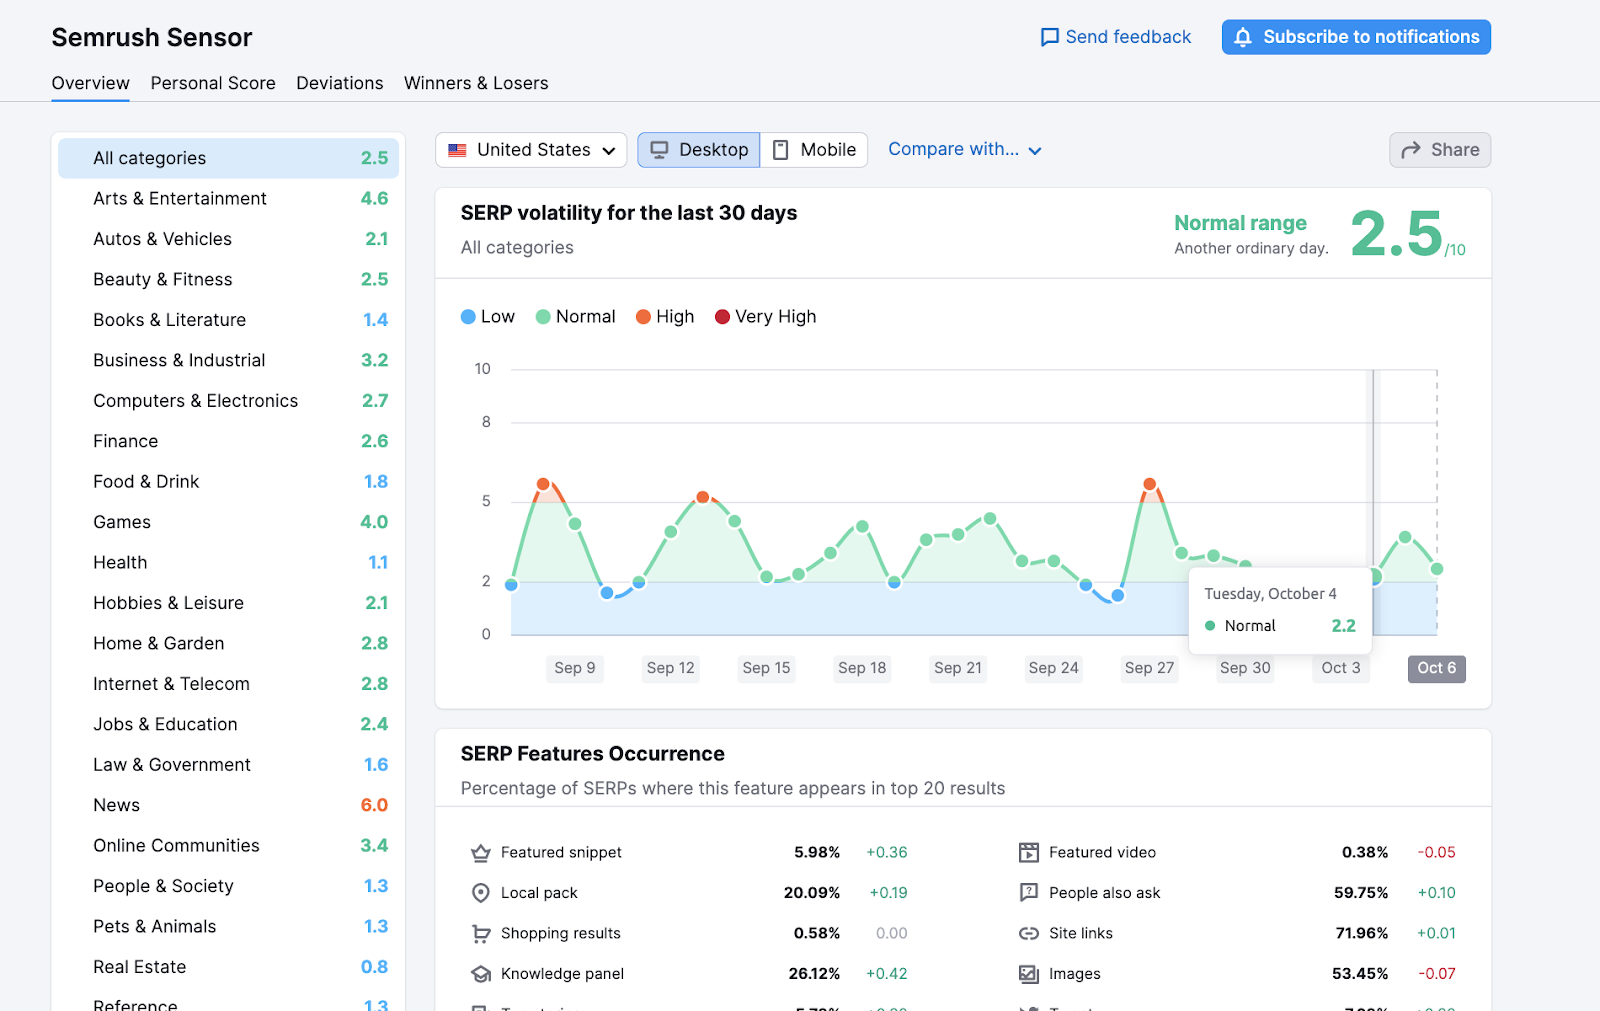Select People & Society category
Viewport: 1600px width, 1011px height.
point(229,886)
